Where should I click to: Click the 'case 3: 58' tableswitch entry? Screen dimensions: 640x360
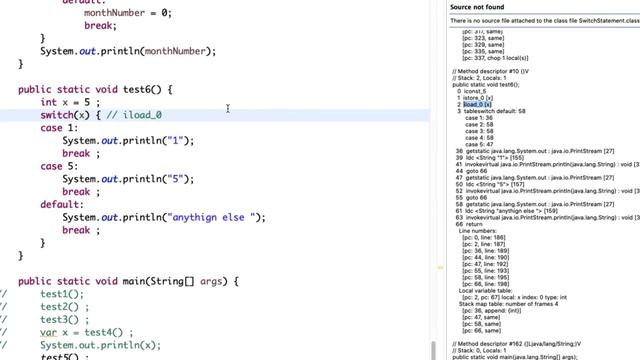479,131
